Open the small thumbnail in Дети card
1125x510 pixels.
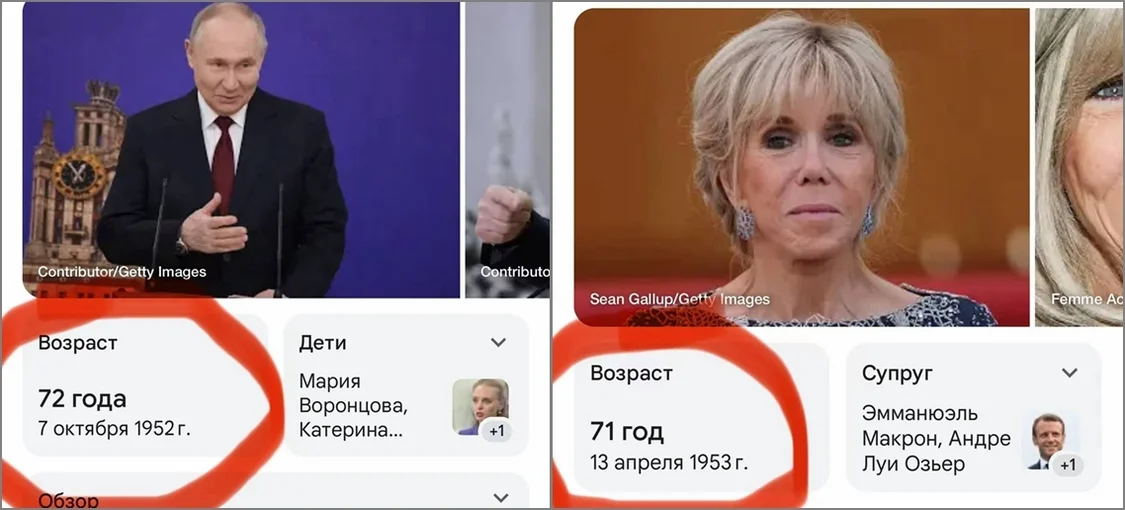pyautogui.click(x=481, y=407)
